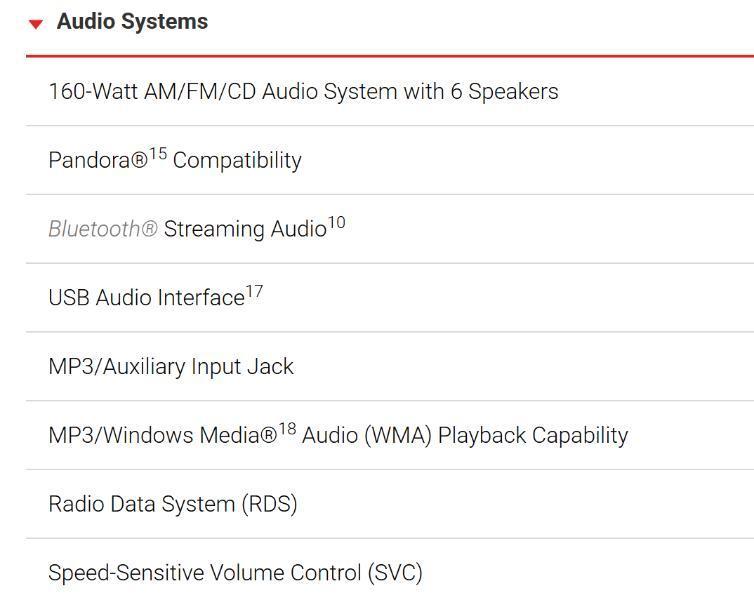The height and width of the screenshot is (600, 754).
Task: Click the MP3/Windows Media text
Action: (x=162, y=436)
